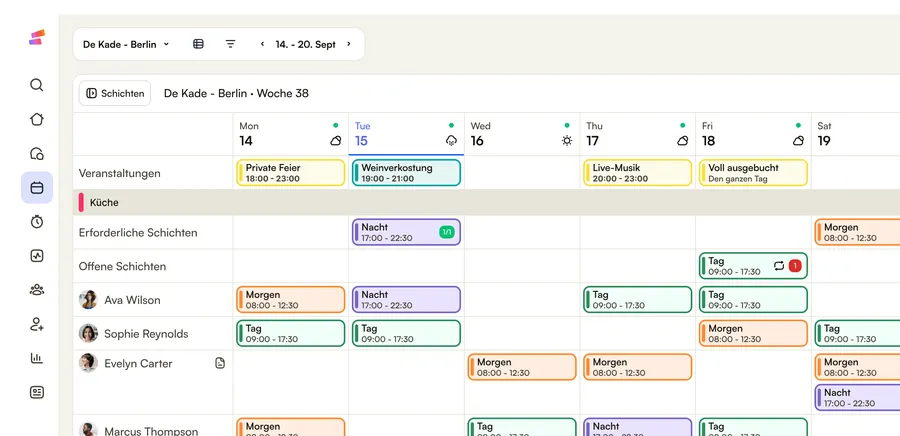
Task: Open search from the sidebar
Action: click(x=37, y=85)
